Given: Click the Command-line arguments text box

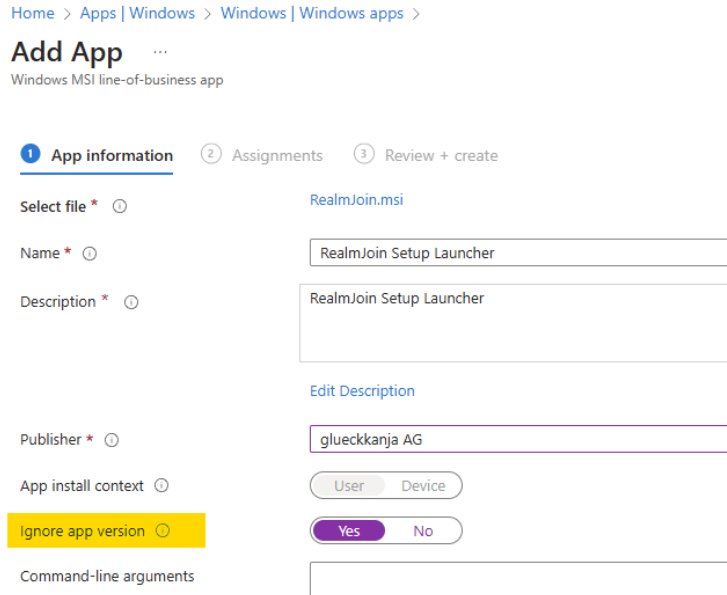Looking at the screenshot, I should pos(518,578).
